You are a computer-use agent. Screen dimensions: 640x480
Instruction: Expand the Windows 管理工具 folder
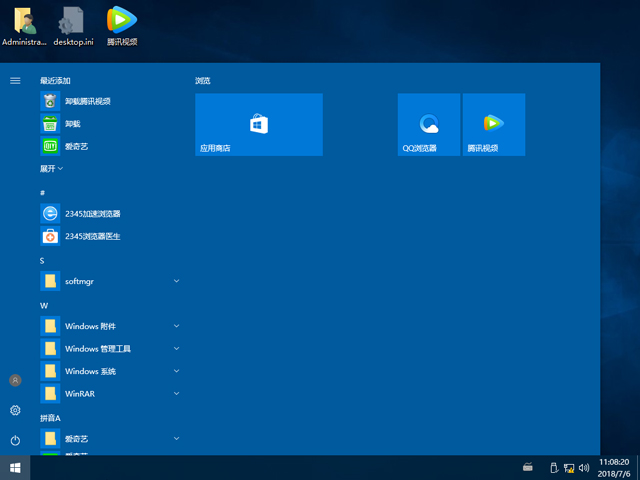point(110,349)
